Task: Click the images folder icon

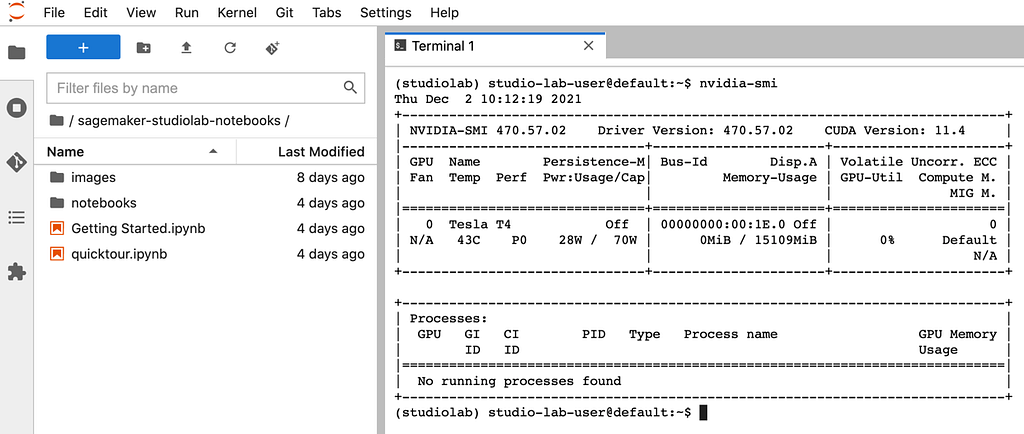Action: coord(57,177)
